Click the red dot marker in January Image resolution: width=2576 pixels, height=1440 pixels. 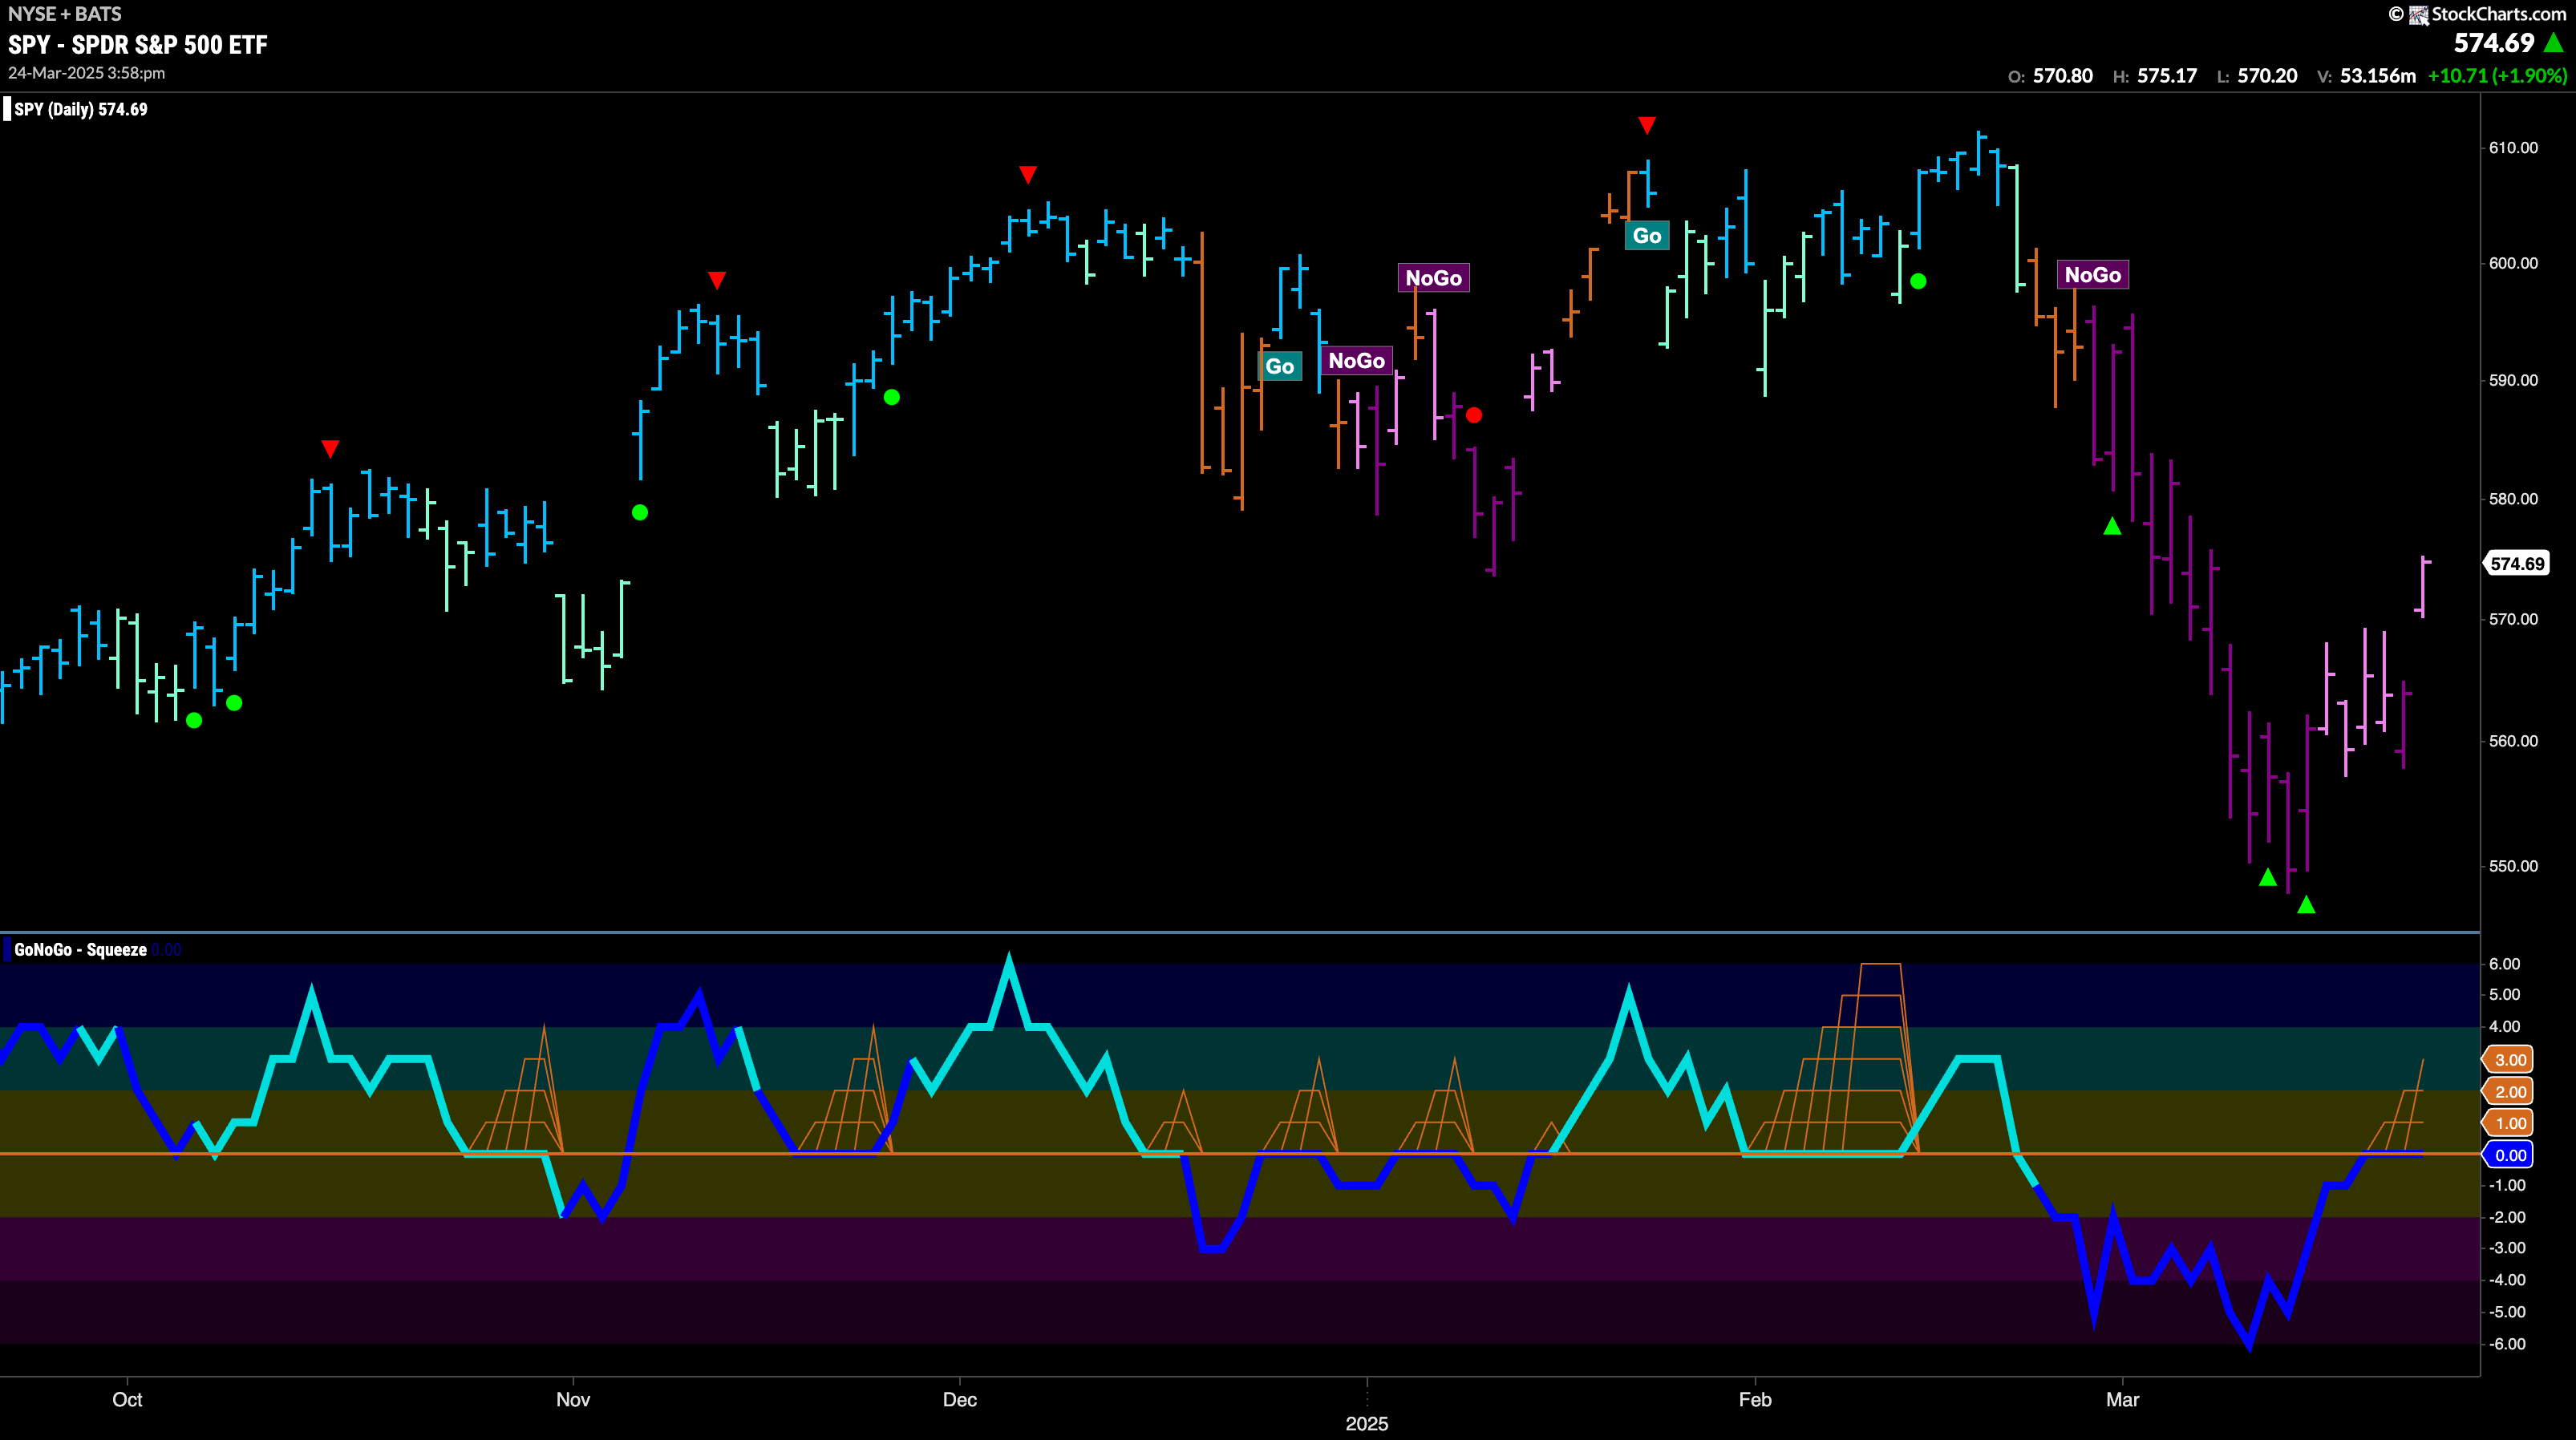click(1474, 415)
